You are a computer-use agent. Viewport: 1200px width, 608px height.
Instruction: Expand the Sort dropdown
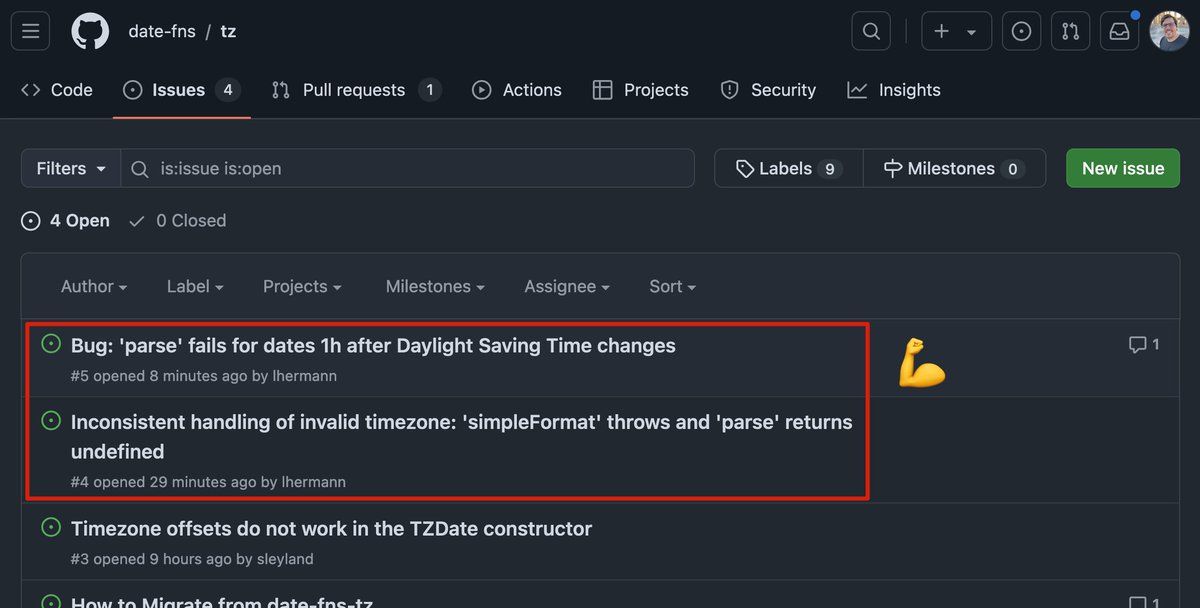pyautogui.click(x=672, y=287)
